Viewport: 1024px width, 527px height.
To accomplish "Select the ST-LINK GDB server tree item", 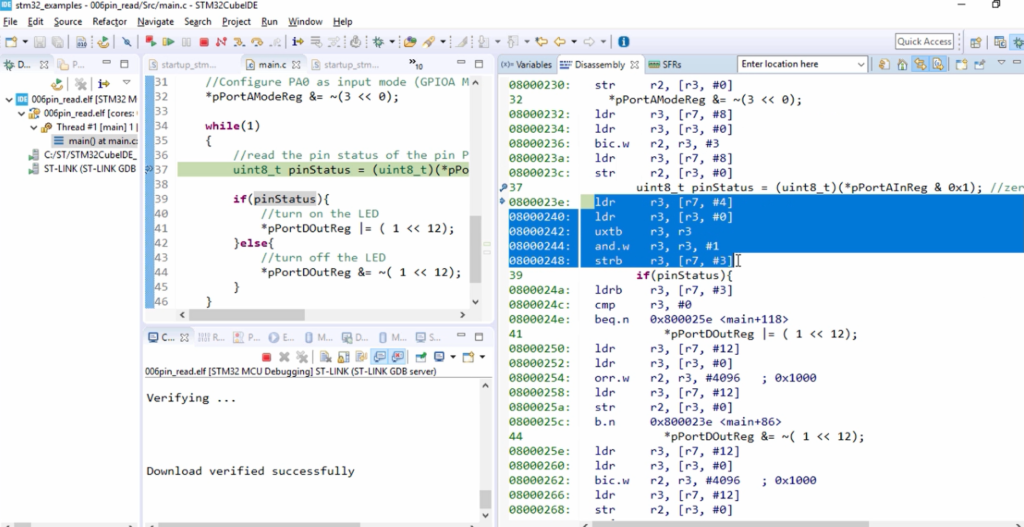I will click(81, 169).
